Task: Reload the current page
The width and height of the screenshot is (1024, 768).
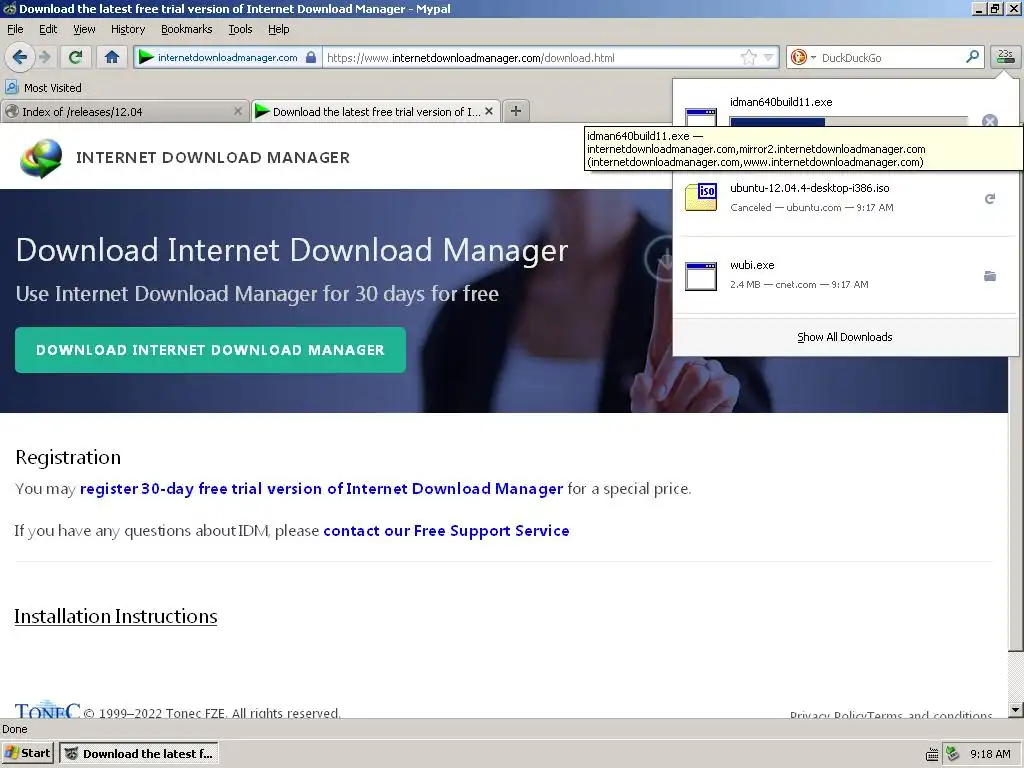Action: [76, 57]
